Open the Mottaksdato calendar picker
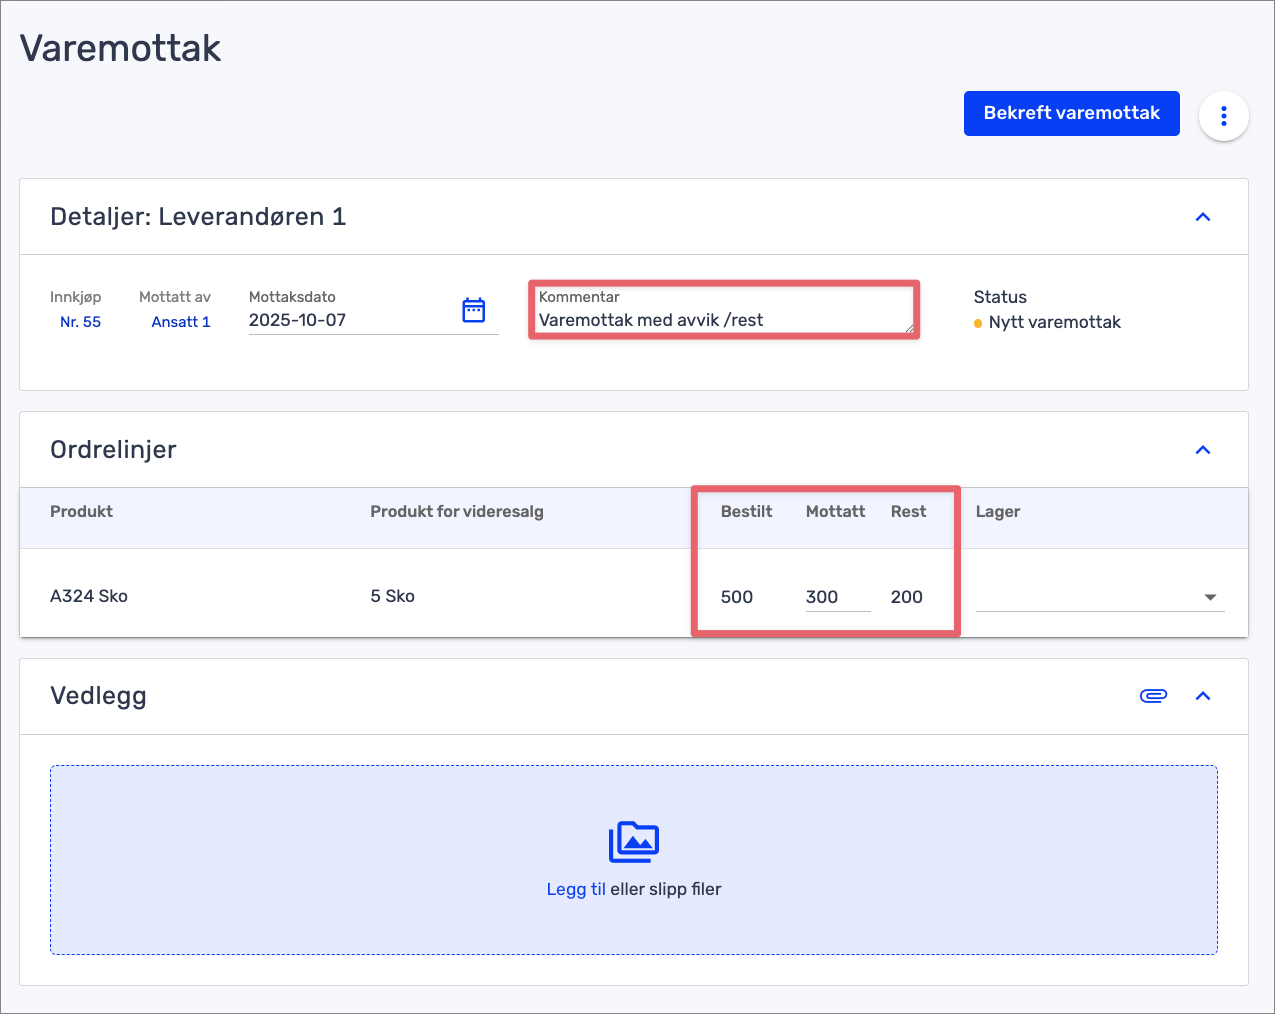The image size is (1275, 1014). 473,310
